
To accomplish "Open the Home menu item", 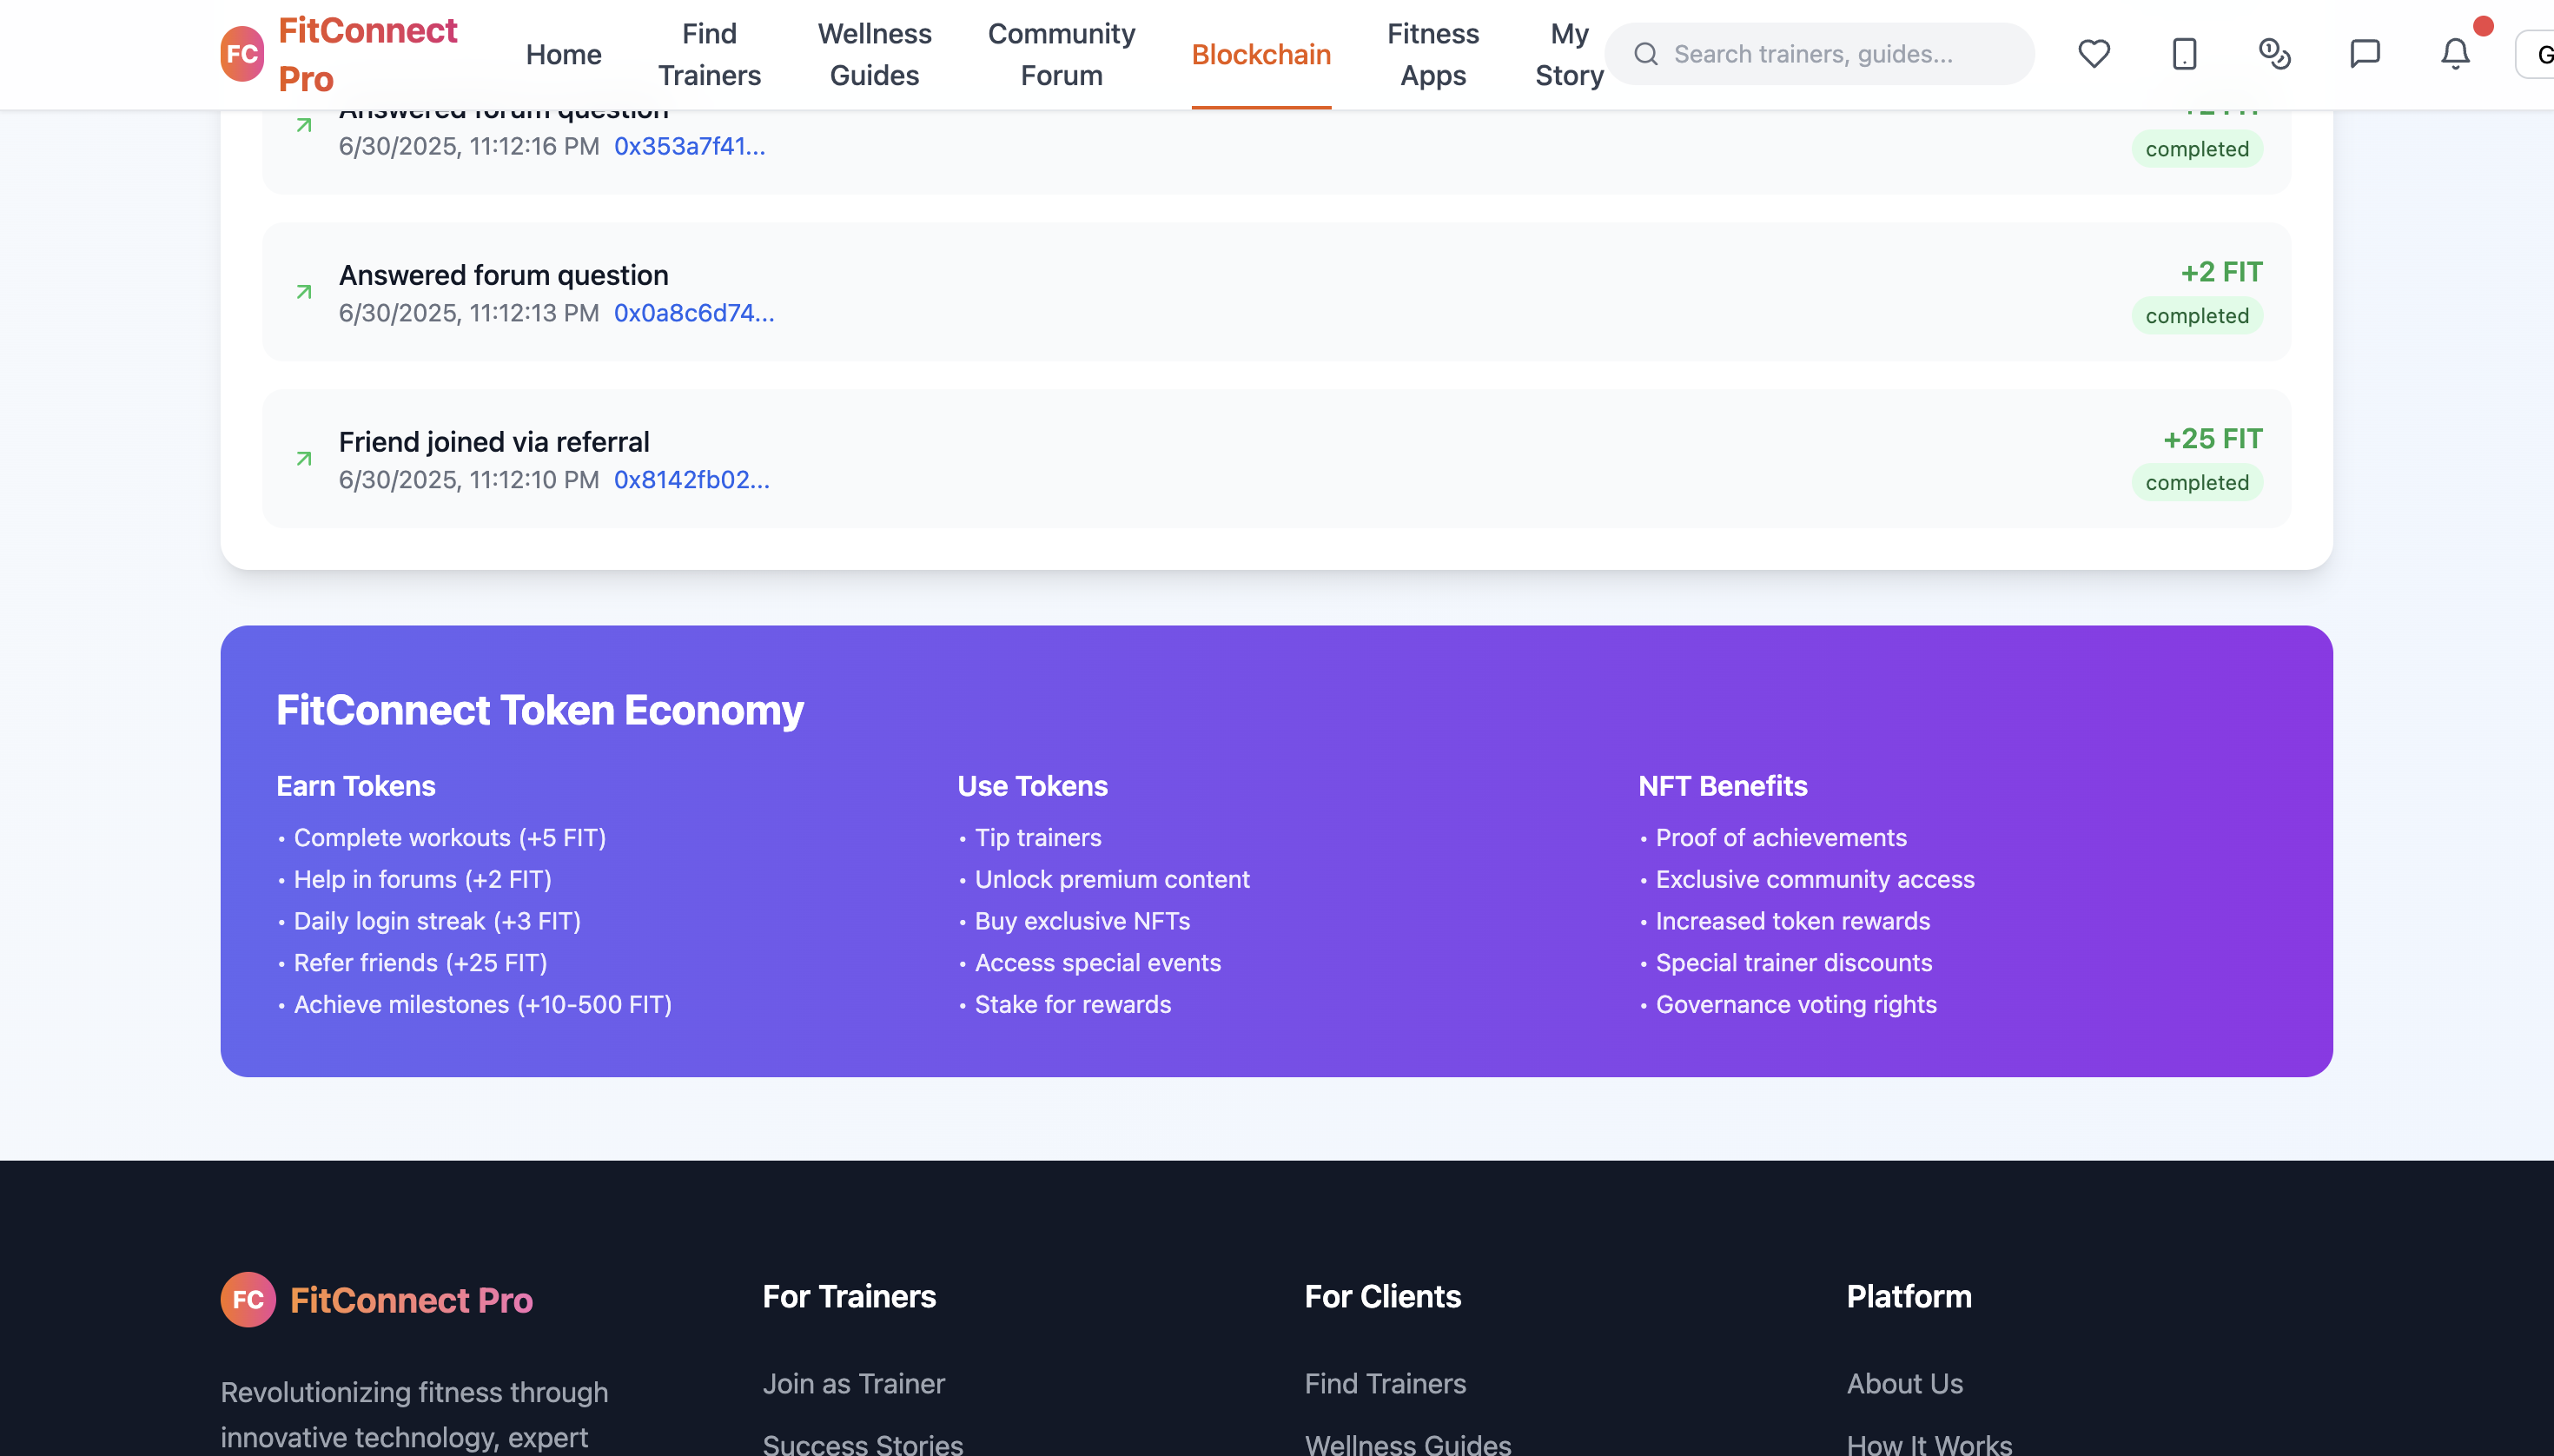I will (563, 54).
